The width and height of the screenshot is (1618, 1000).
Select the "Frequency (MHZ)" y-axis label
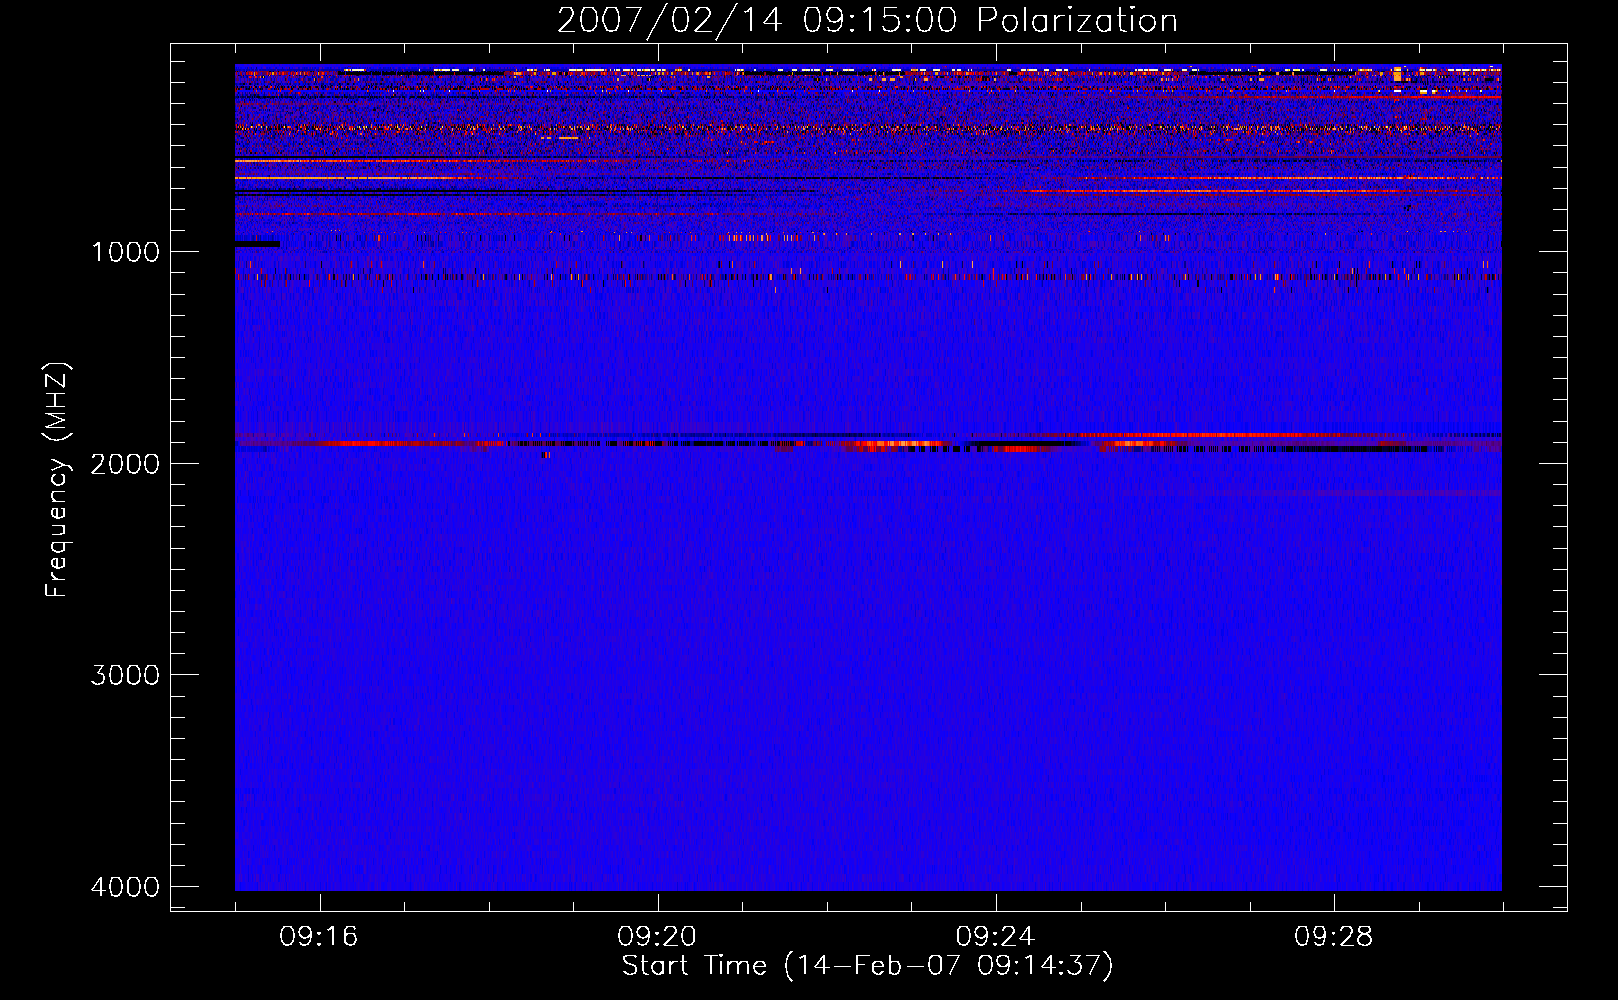[57, 480]
